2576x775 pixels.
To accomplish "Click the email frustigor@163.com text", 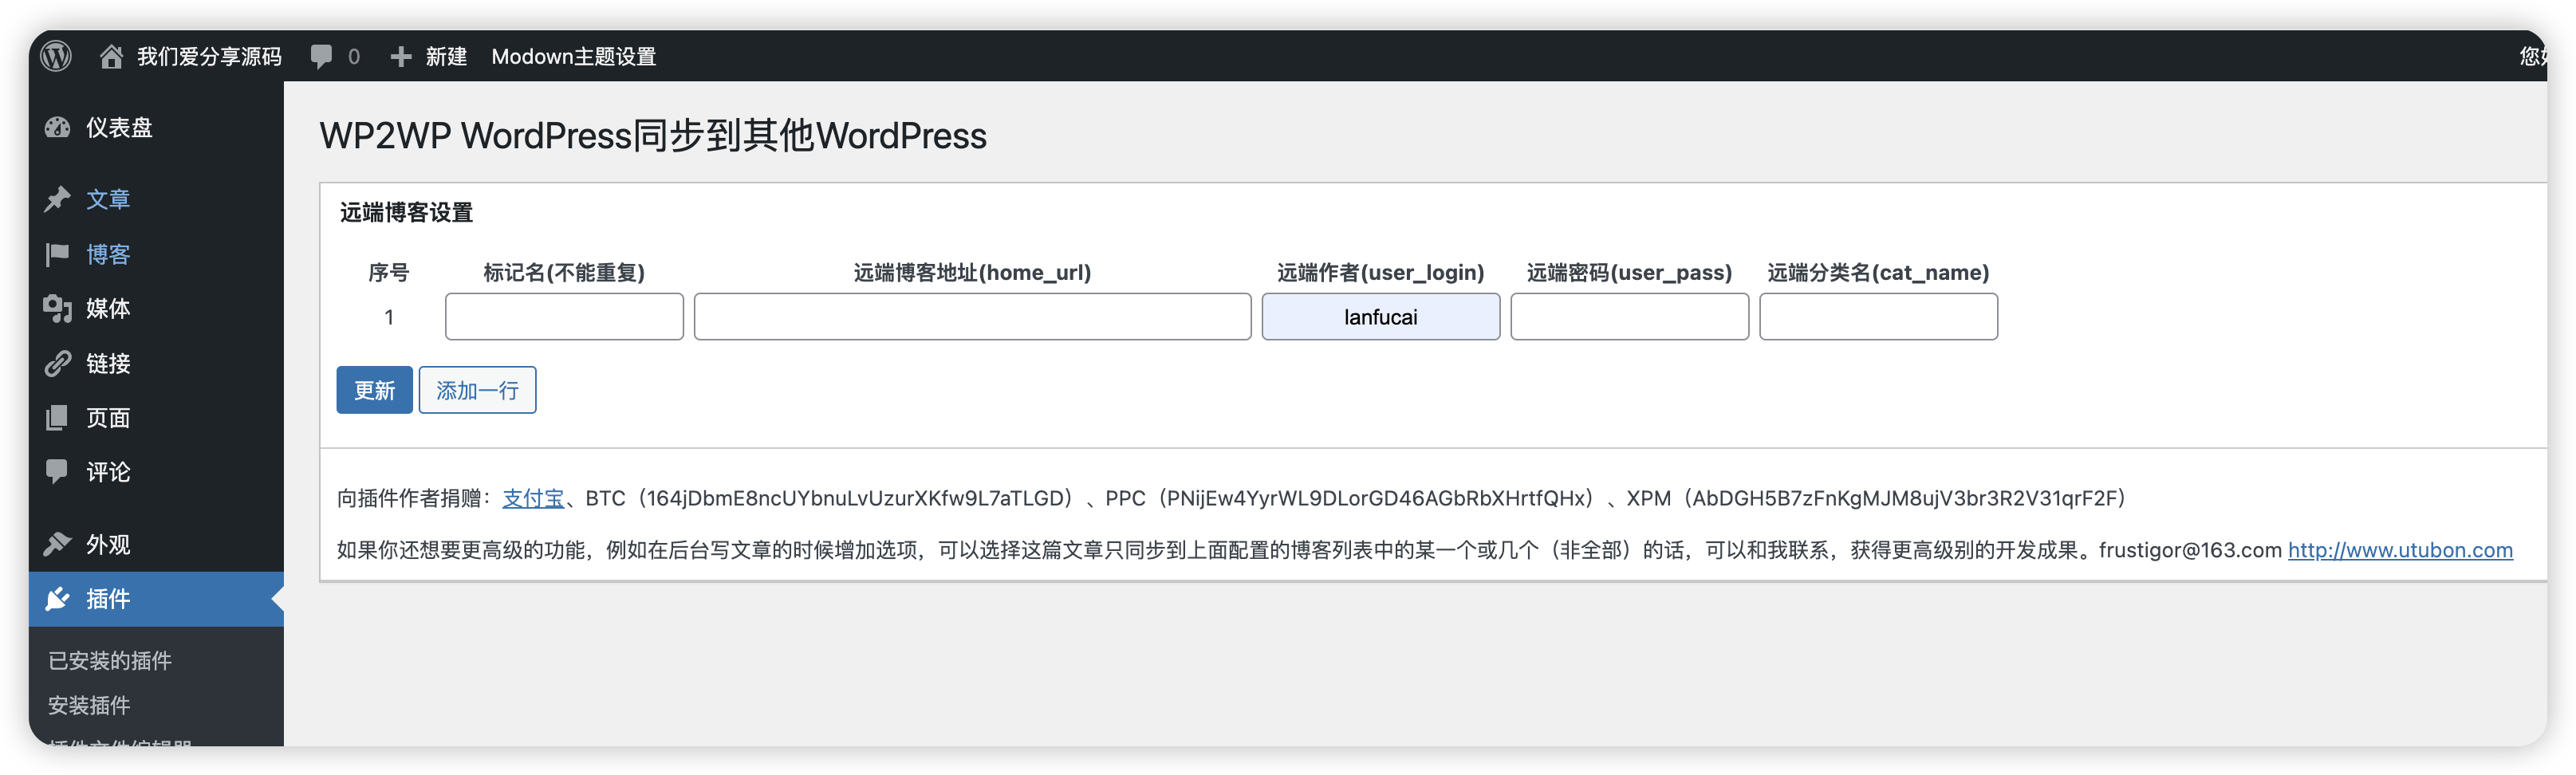I will (2190, 550).
